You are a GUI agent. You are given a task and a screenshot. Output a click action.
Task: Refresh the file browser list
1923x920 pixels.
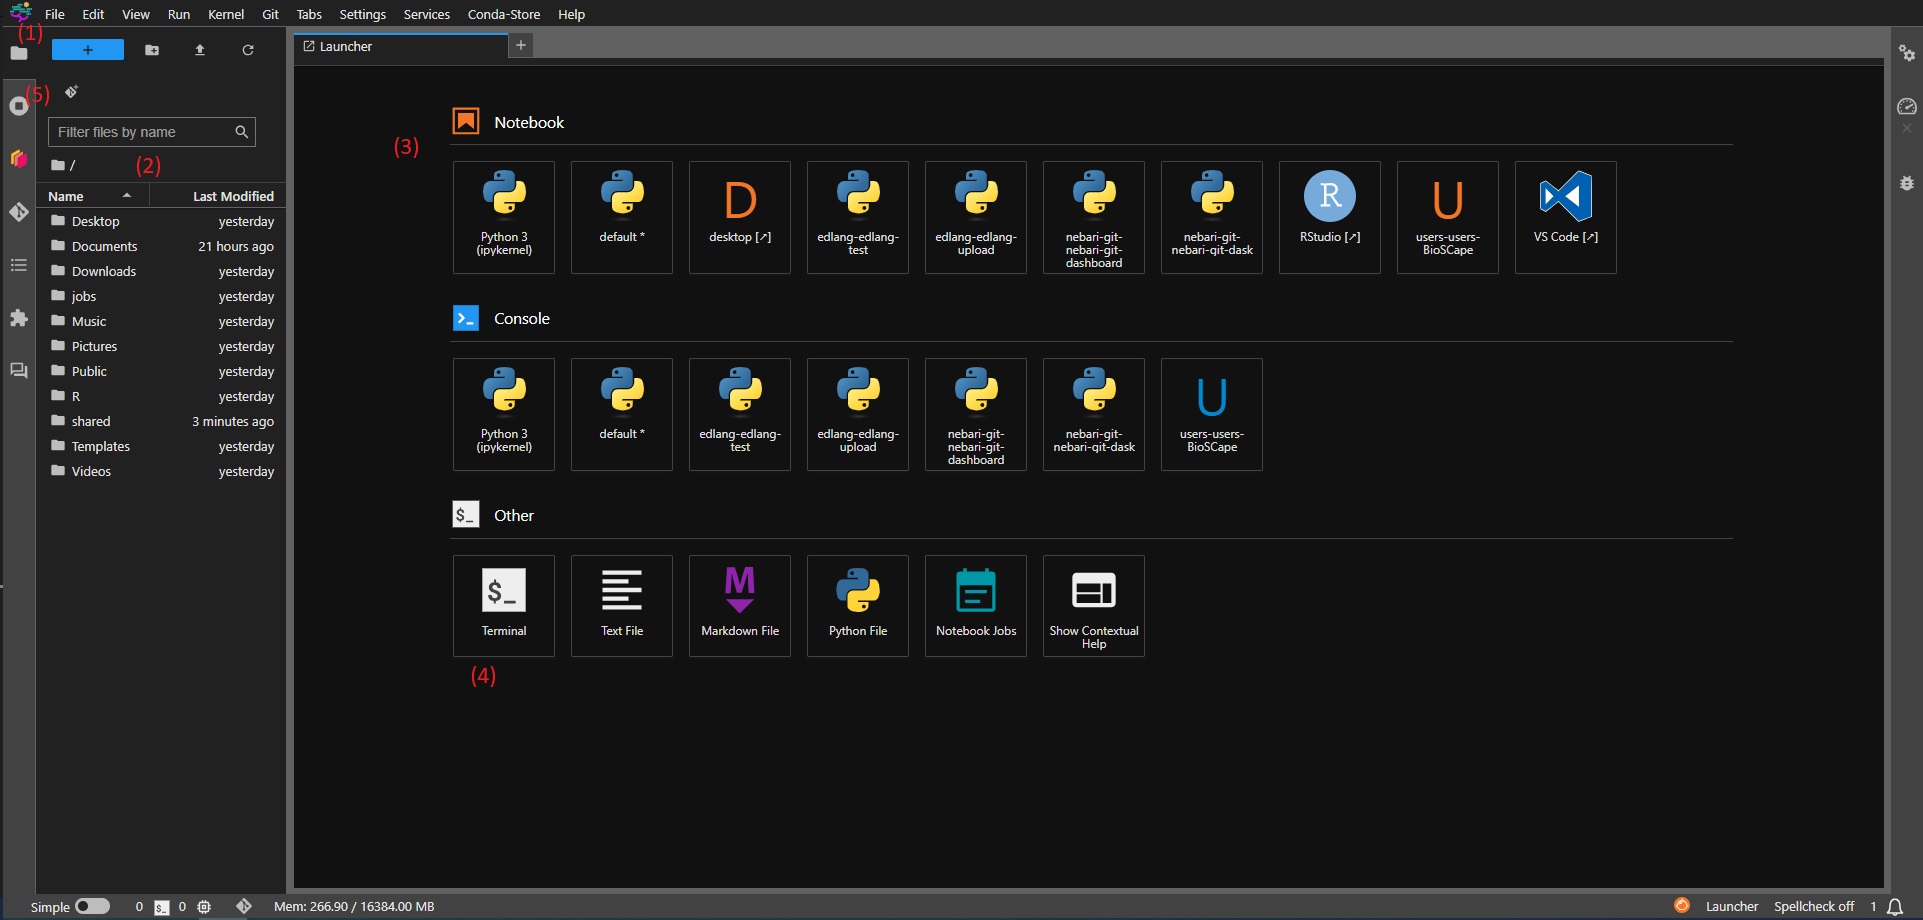coord(248,50)
